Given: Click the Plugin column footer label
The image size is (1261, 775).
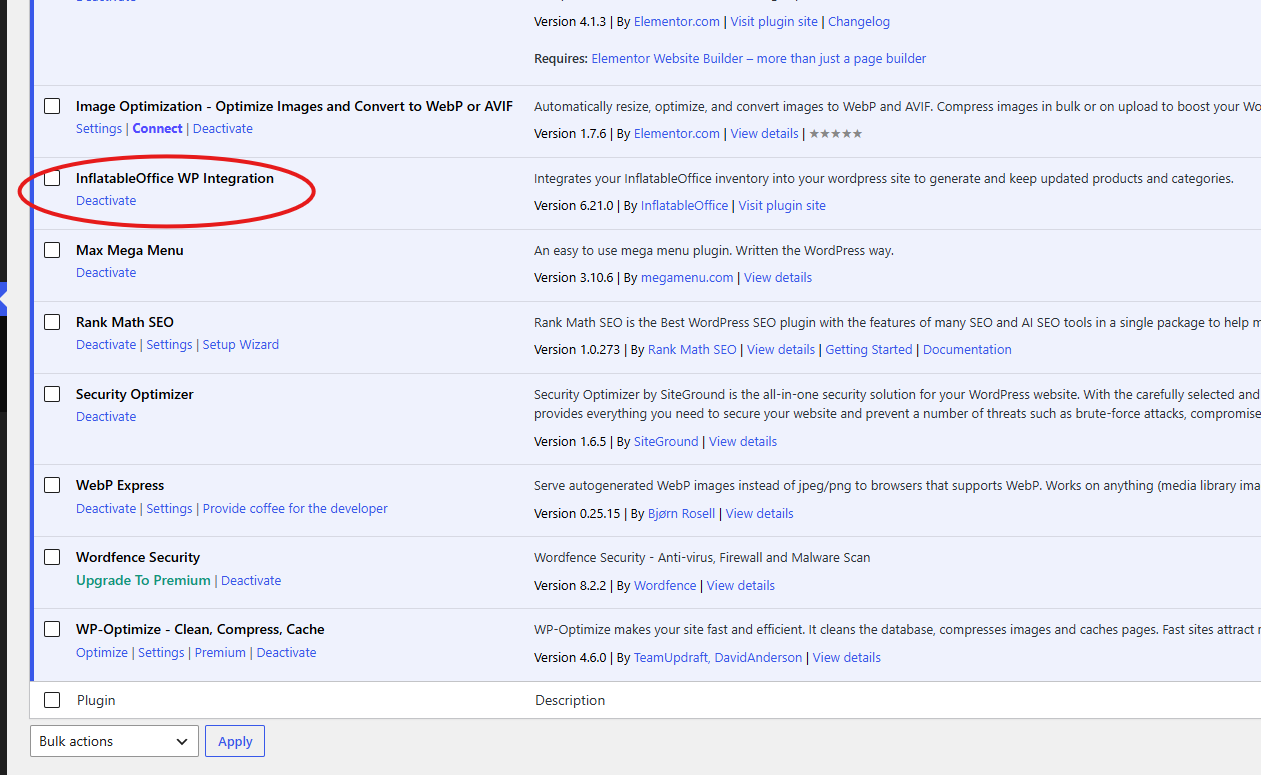Looking at the screenshot, I should pyautogui.click(x=96, y=700).
